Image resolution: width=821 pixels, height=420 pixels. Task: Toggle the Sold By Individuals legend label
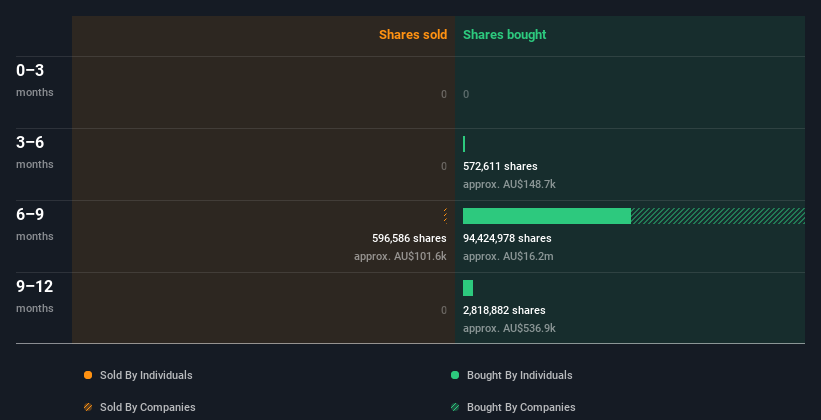[x=146, y=375]
